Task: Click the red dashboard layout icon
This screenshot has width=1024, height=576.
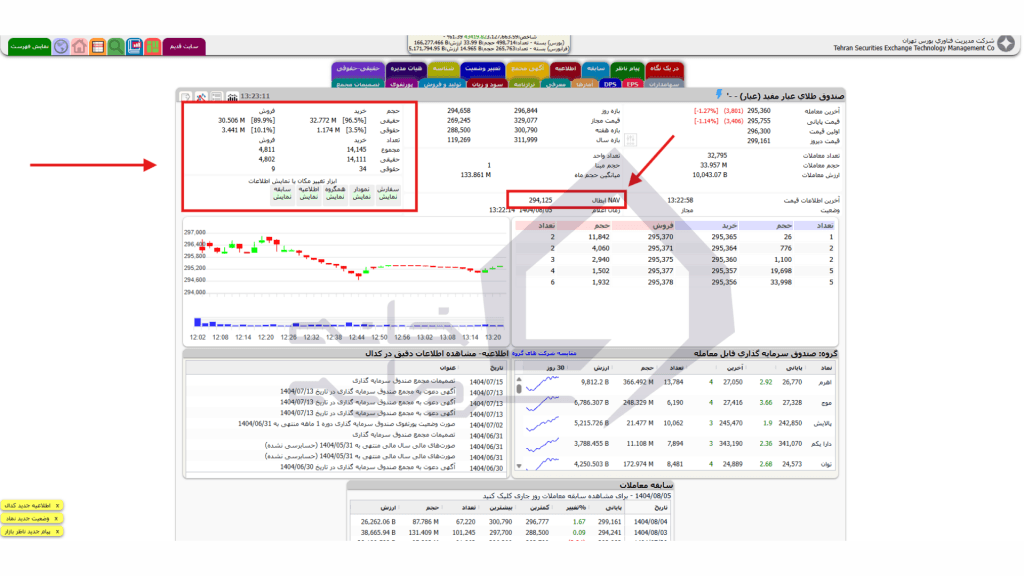Action: tap(152, 46)
